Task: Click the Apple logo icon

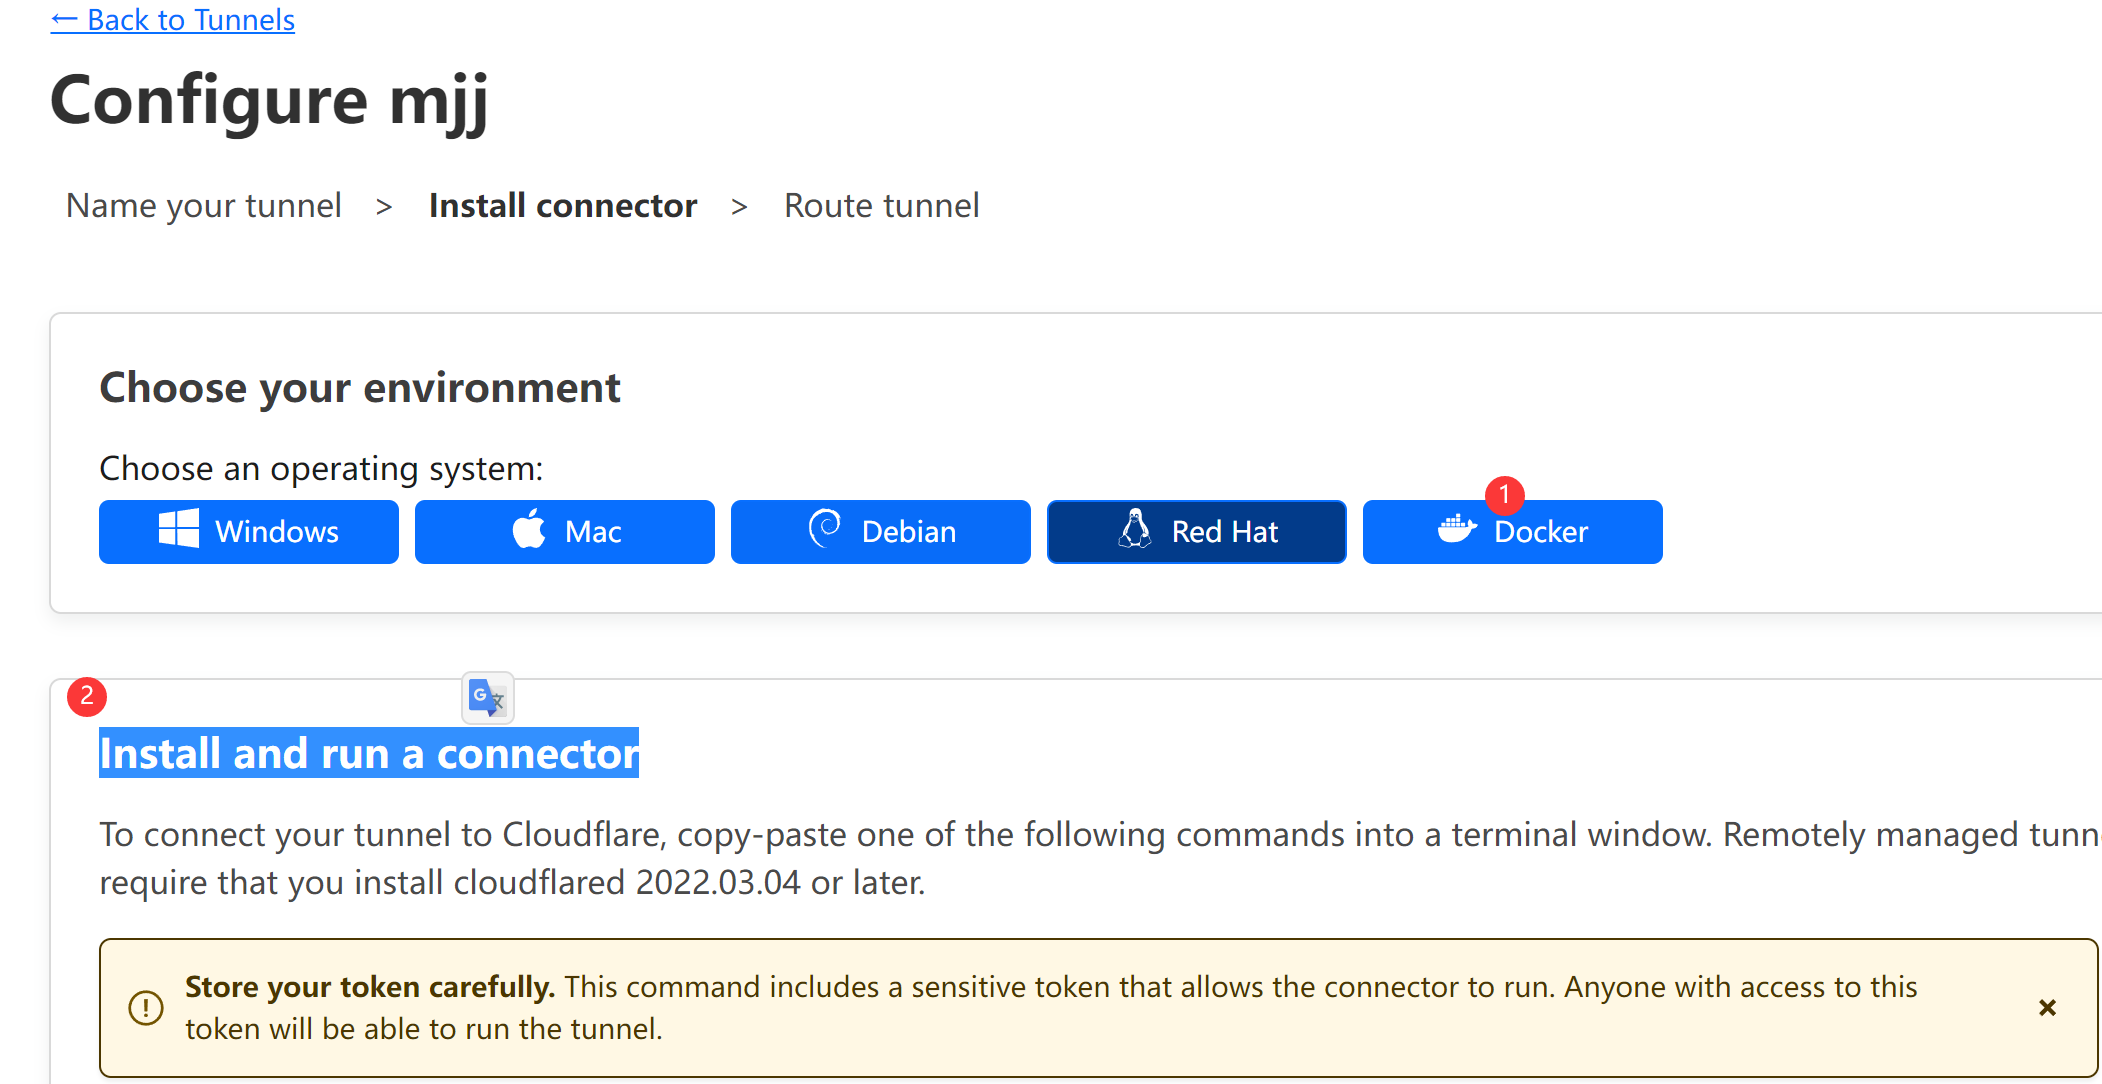Action: coord(529,528)
